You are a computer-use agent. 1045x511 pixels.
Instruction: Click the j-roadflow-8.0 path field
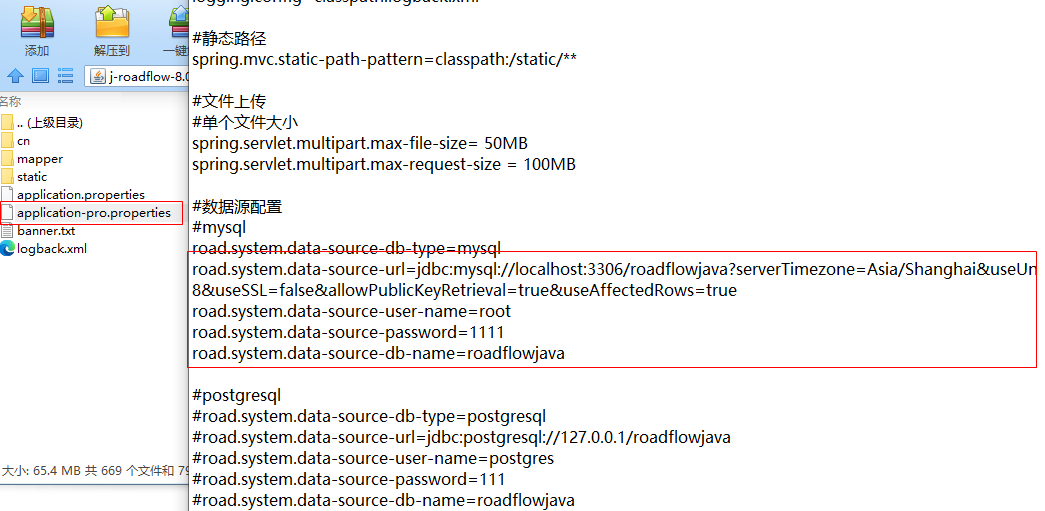[137, 76]
